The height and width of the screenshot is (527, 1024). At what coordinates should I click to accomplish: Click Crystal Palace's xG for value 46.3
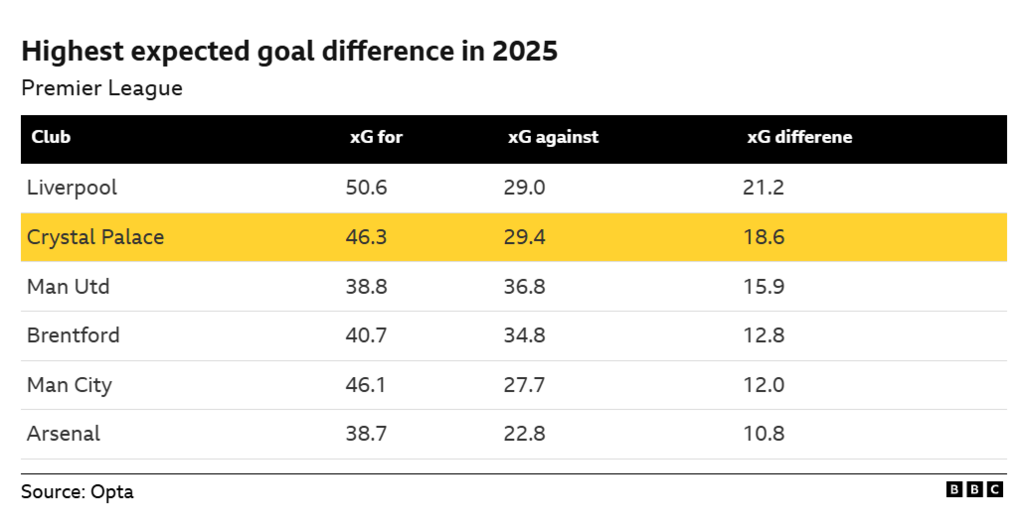[366, 237]
